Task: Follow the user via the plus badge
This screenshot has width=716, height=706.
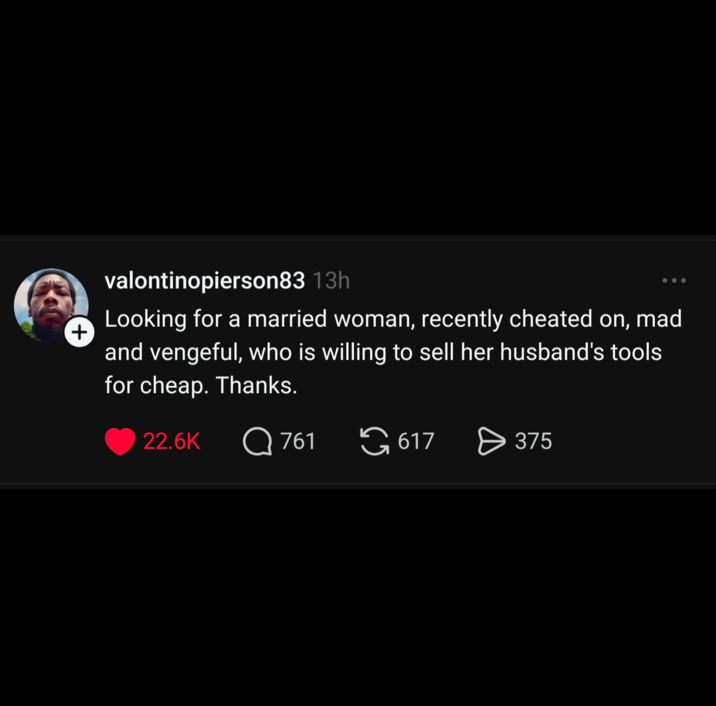Action: [79, 332]
